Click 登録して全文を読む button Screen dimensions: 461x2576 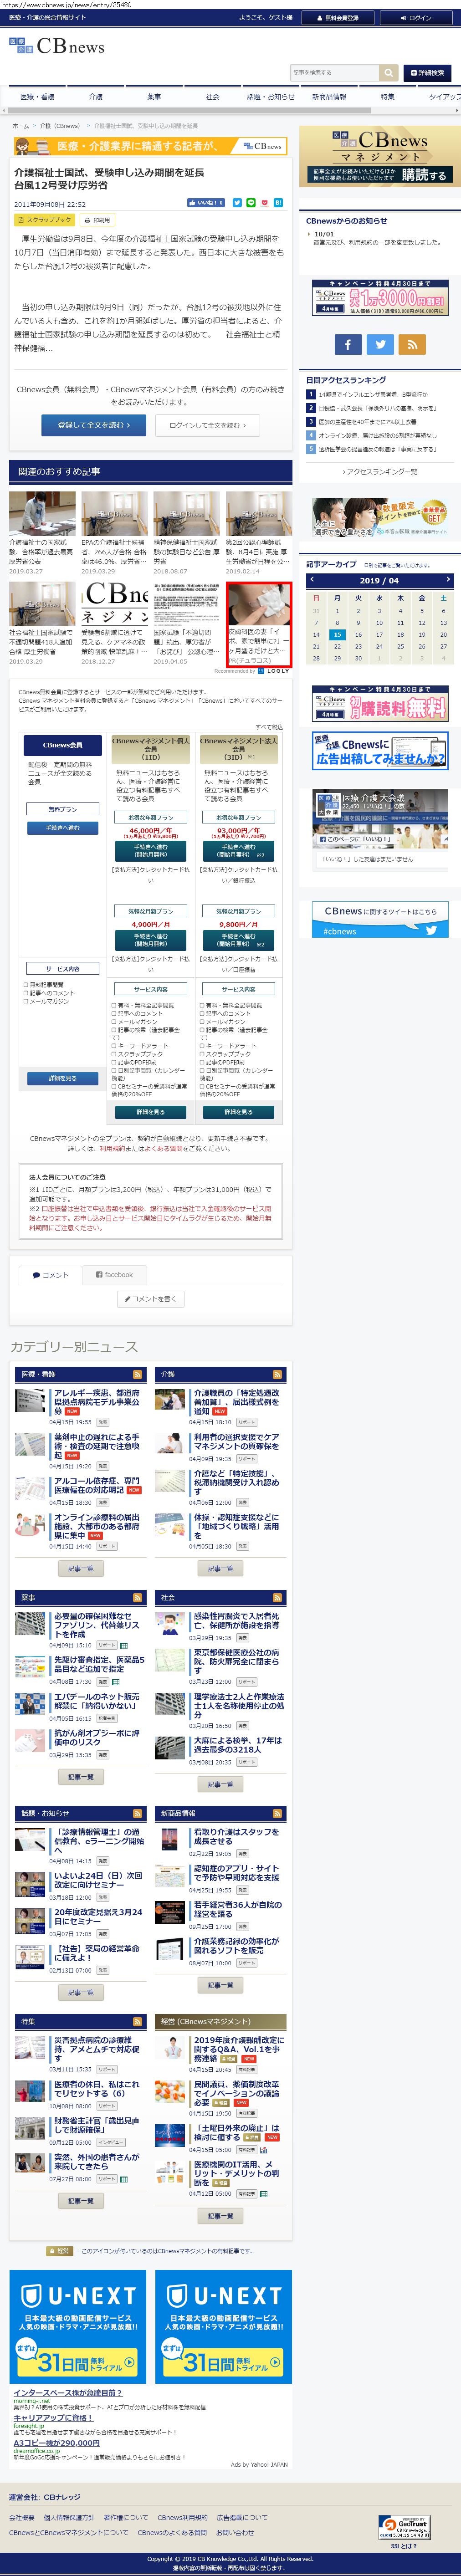(x=94, y=425)
